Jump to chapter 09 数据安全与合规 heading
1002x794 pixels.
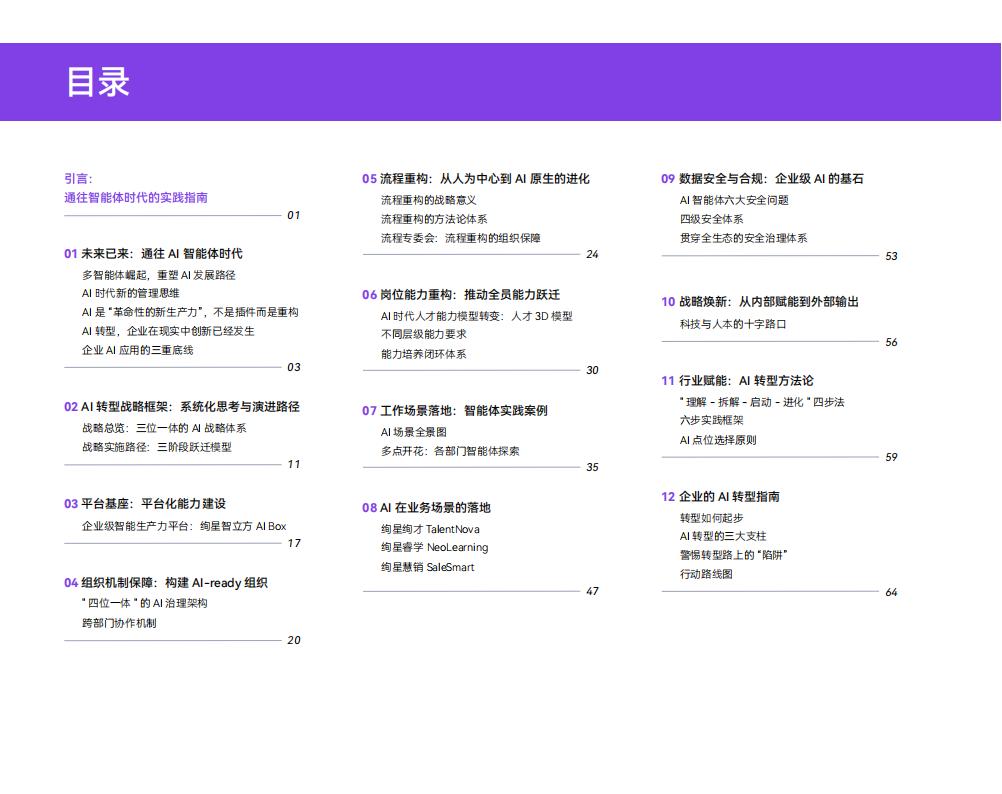click(x=761, y=179)
